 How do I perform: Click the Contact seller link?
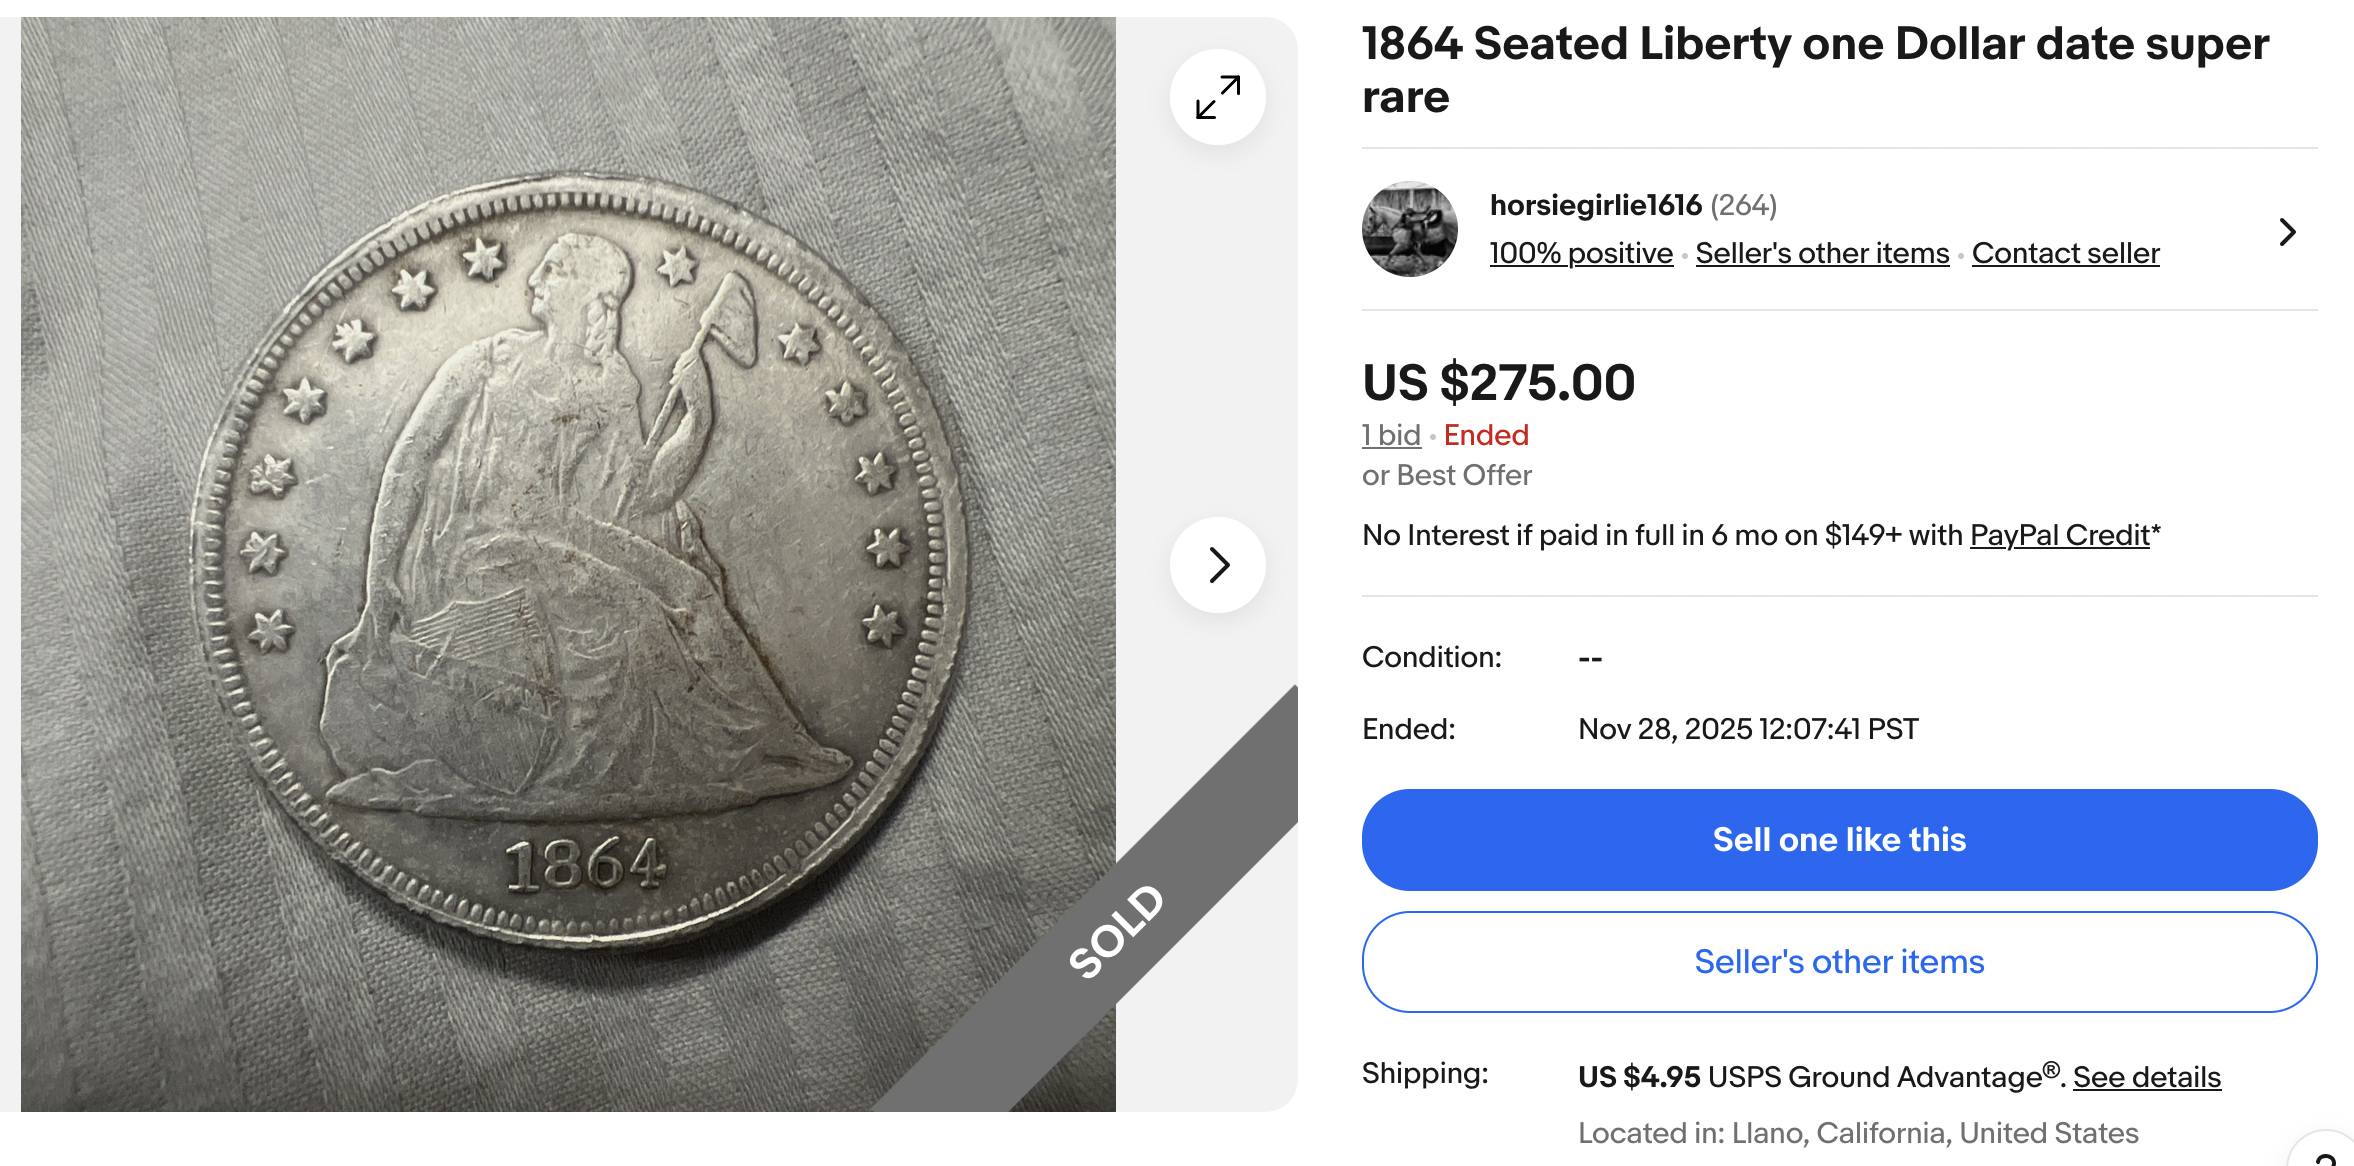[x=2065, y=254]
